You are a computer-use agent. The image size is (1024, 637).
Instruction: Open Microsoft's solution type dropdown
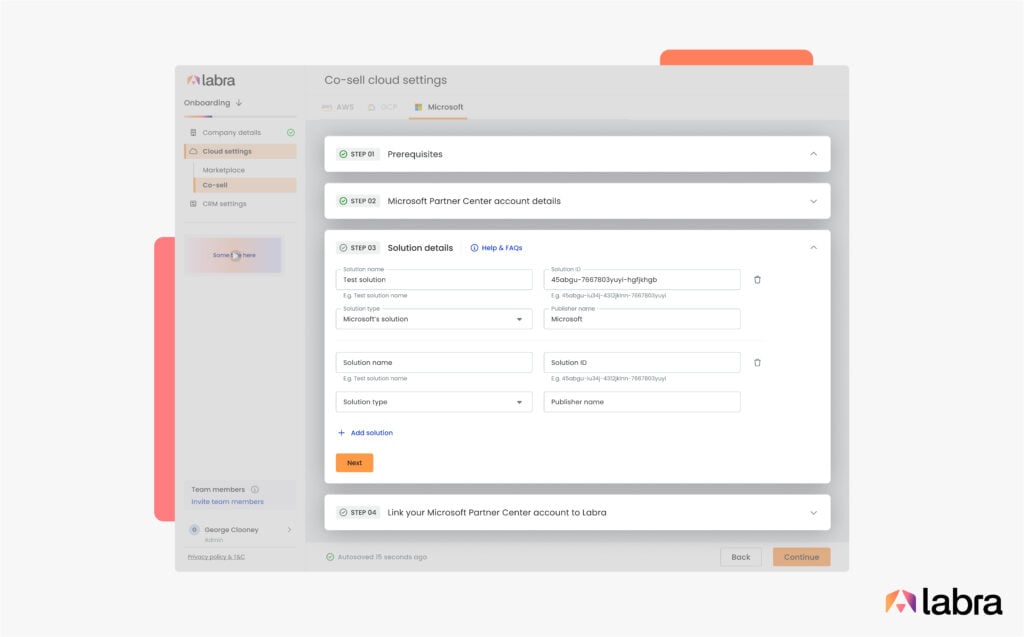[x=434, y=319]
